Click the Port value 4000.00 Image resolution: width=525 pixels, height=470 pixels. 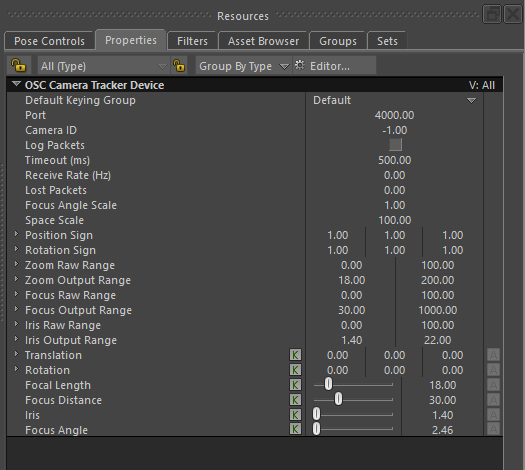[394, 115]
